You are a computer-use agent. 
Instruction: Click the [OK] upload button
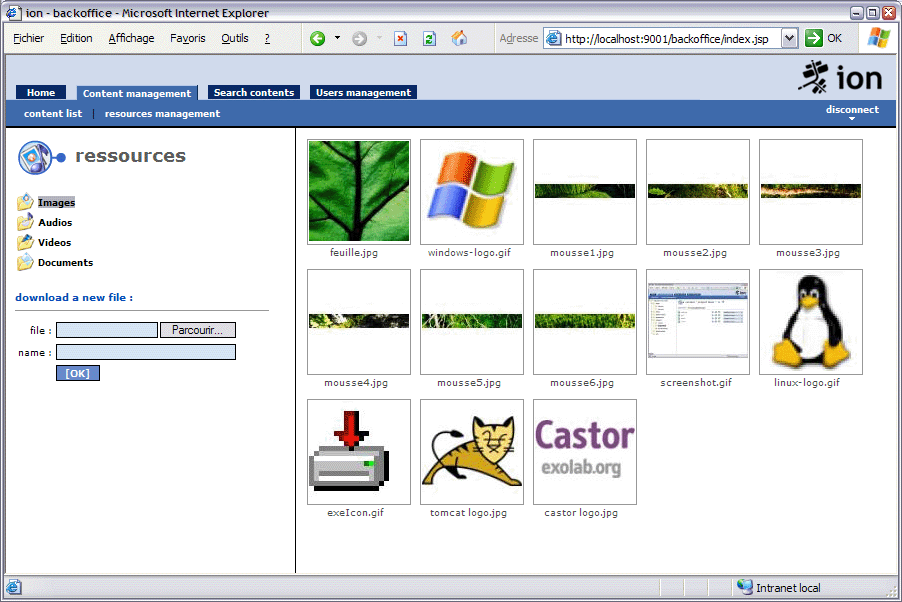pyautogui.click(x=78, y=373)
